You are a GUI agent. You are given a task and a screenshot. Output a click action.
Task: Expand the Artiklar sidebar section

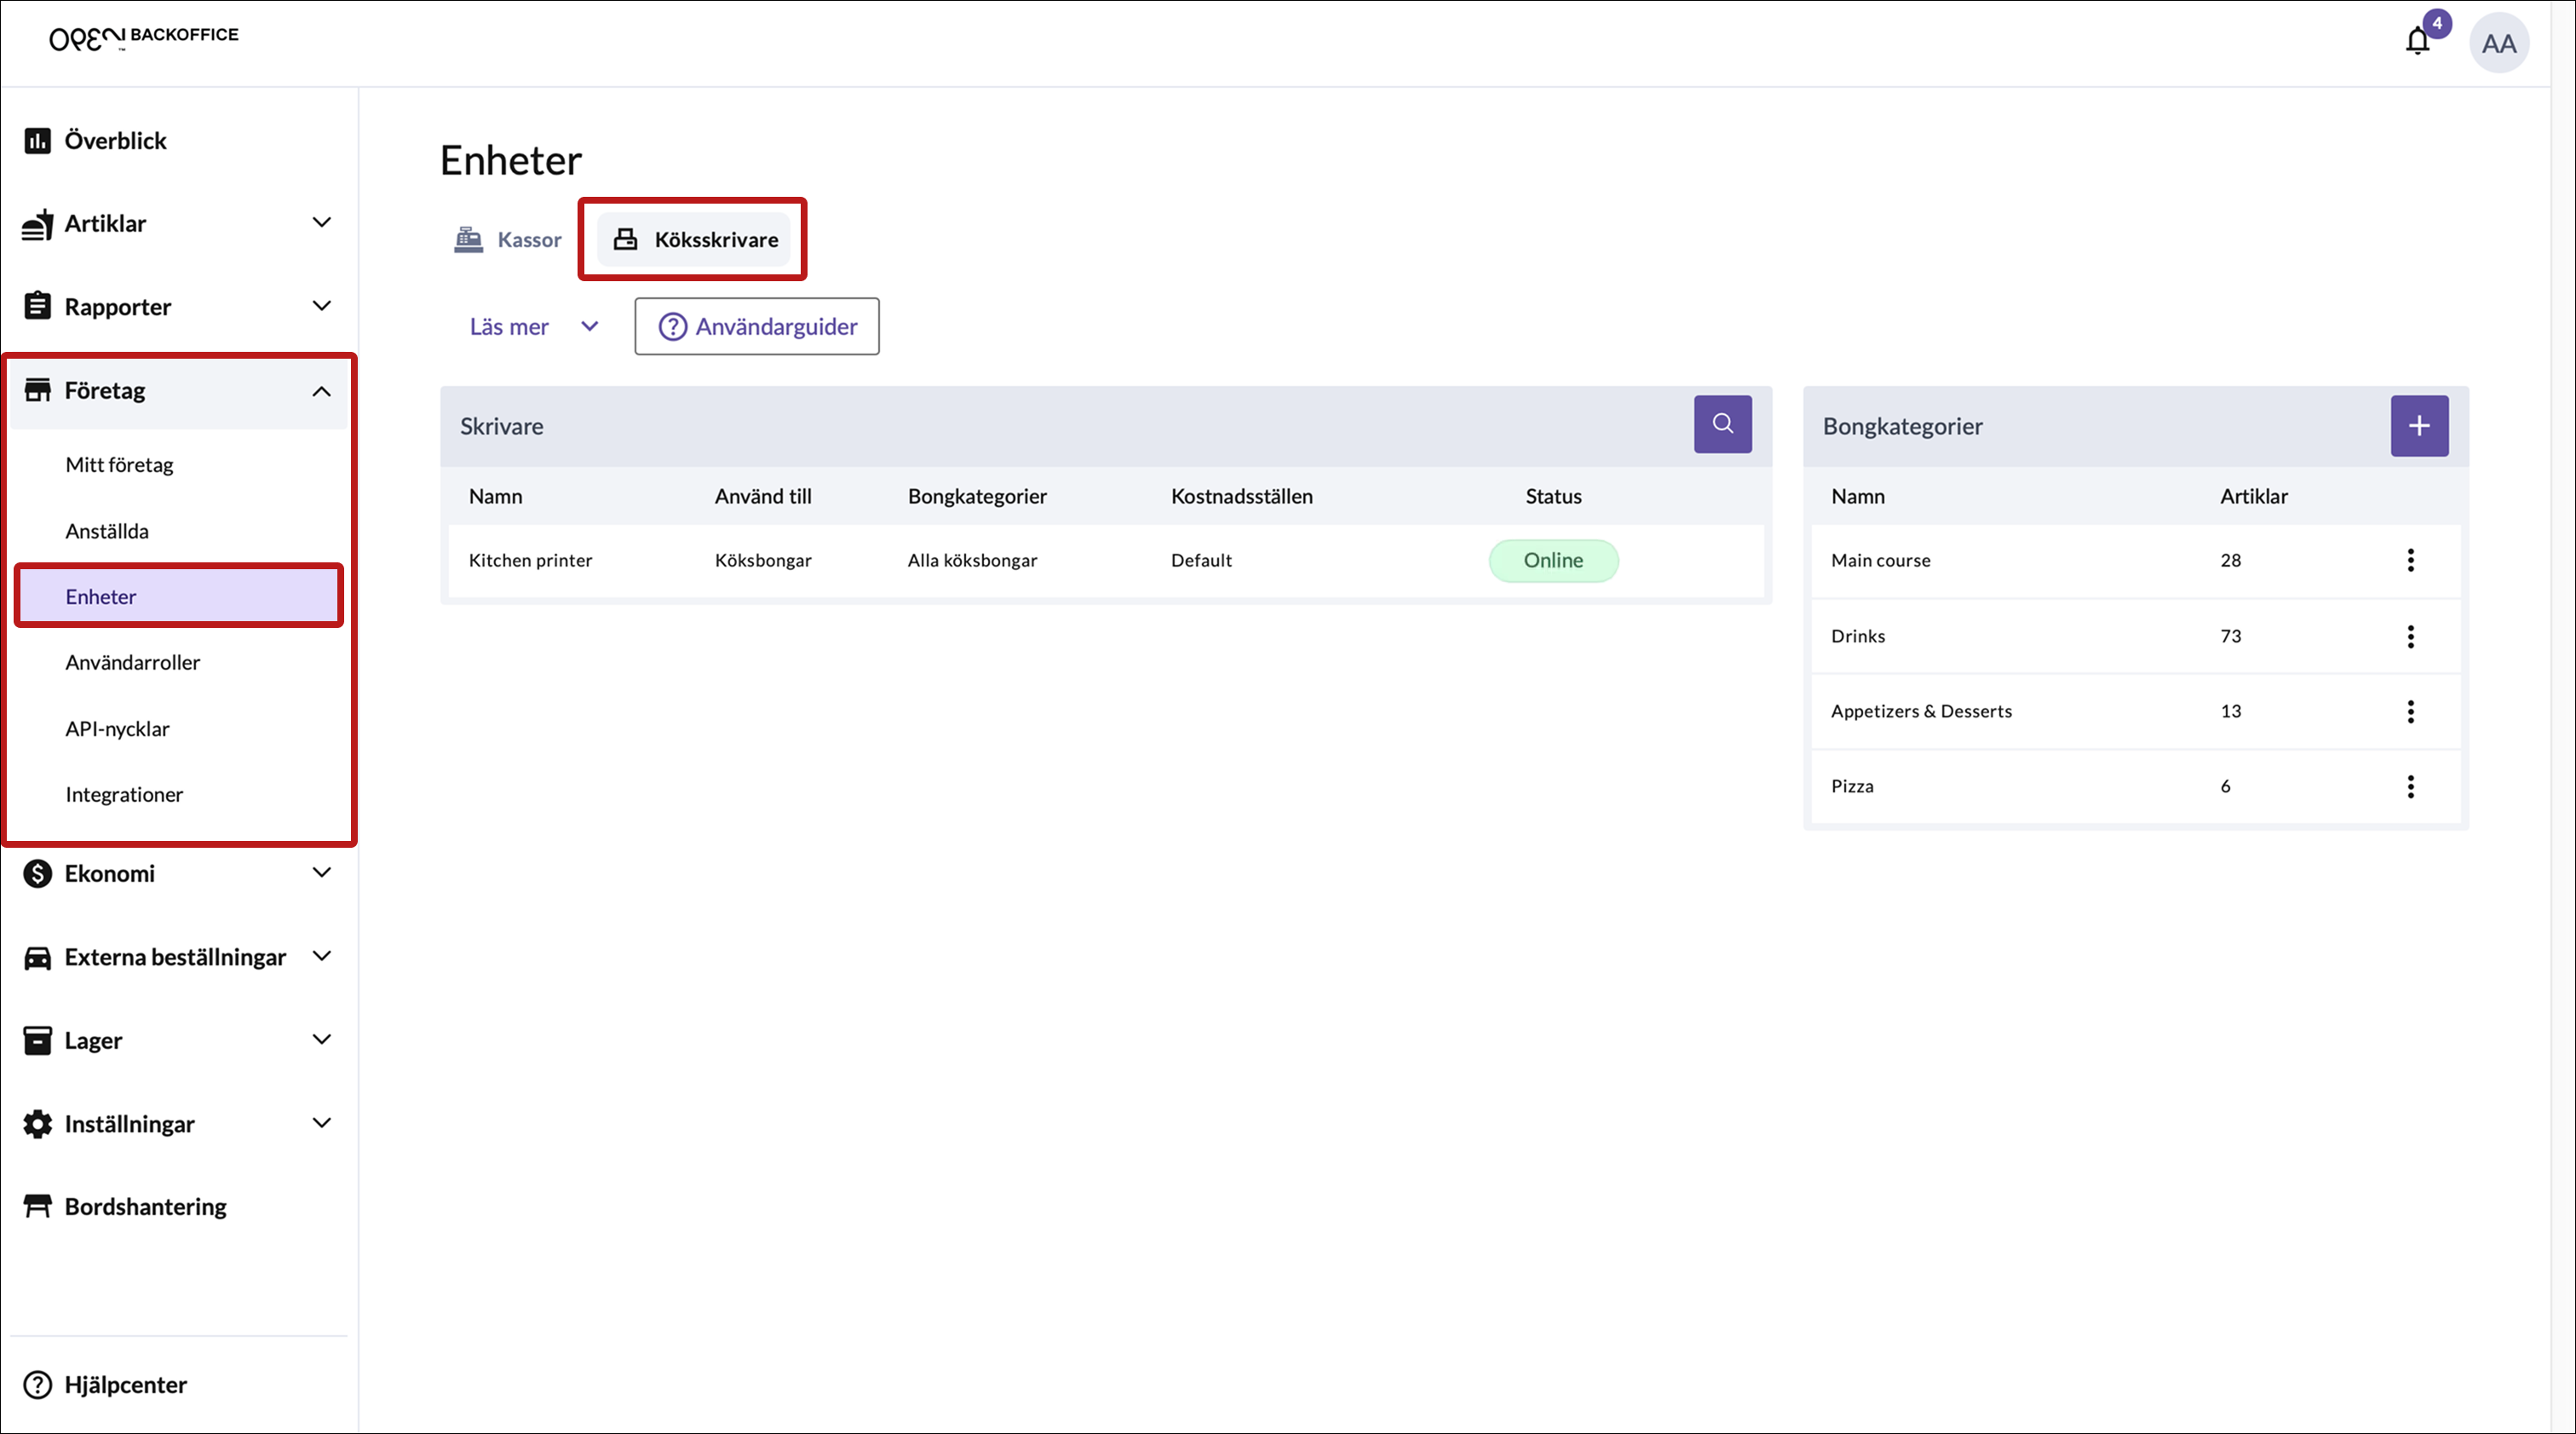(320, 223)
